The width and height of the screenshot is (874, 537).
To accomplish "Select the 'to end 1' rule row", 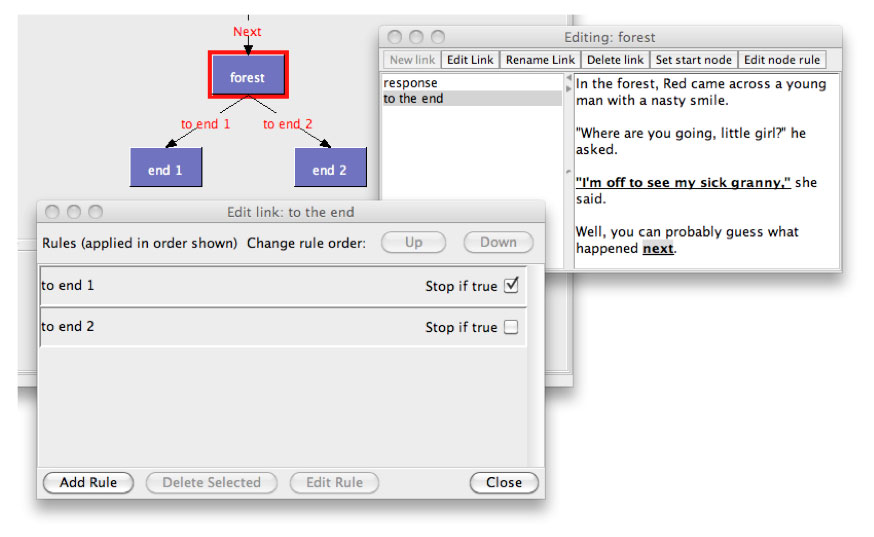I will (x=283, y=286).
